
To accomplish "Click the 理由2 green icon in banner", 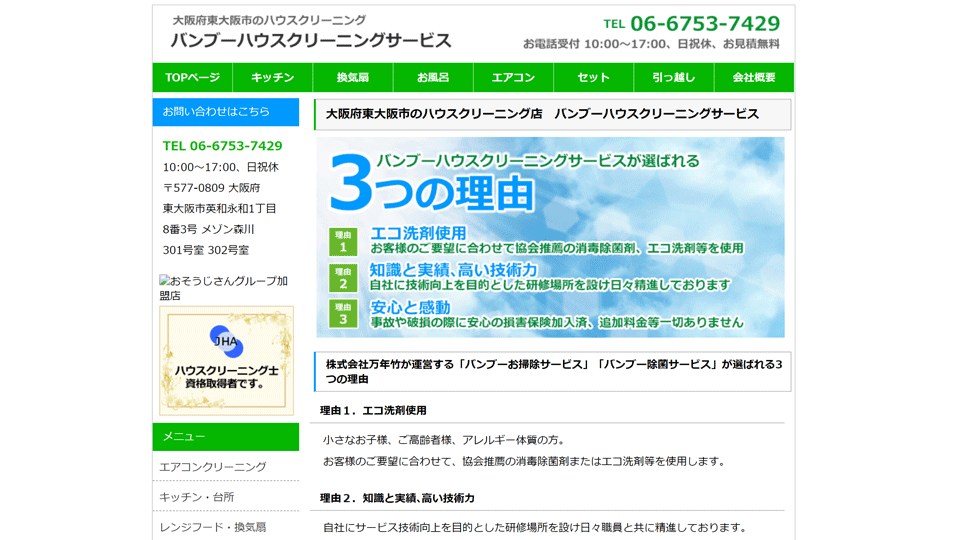I will pos(343,278).
